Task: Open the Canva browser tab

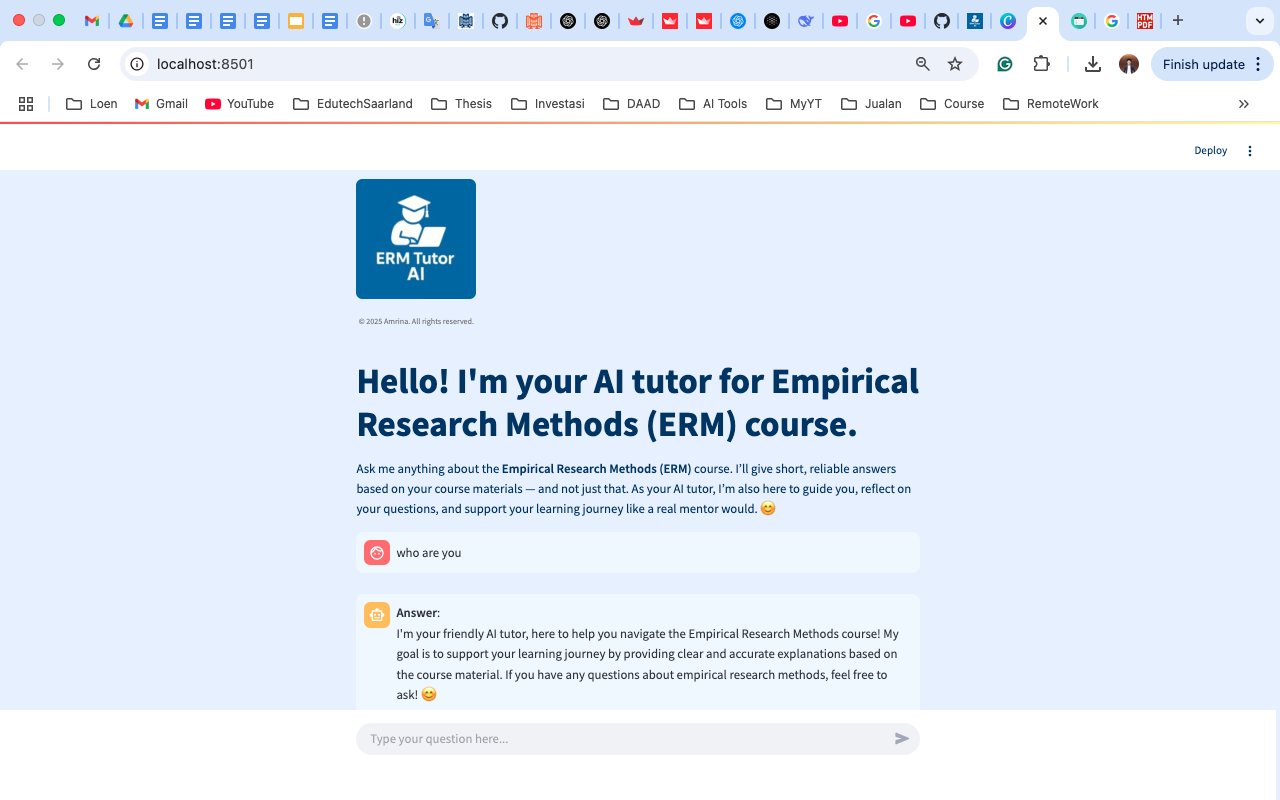Action: click(x=1008, y=20)
